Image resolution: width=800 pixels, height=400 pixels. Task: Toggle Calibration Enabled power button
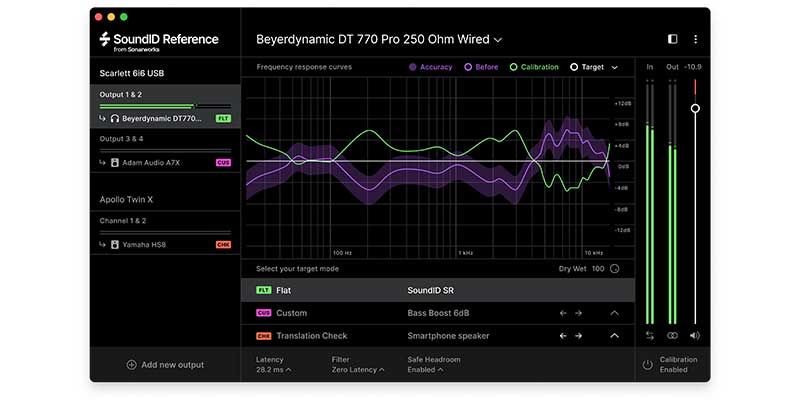(647, 365)
